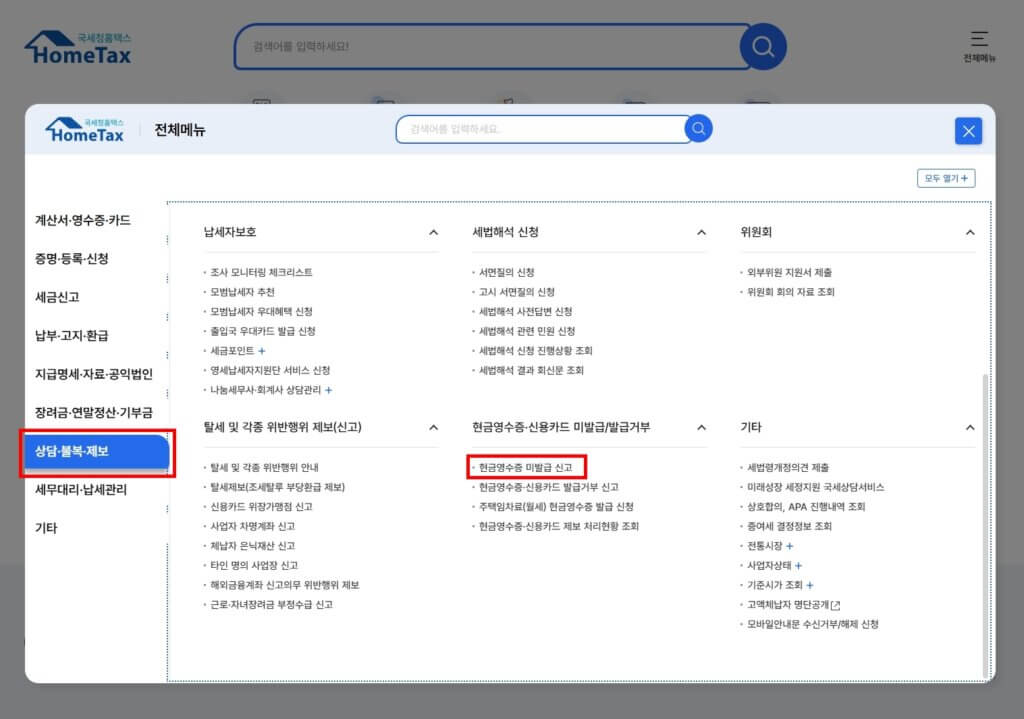Open 출입국 우대카드 발급 신청 link
1024x719 pixels.
tap(263, 331)
